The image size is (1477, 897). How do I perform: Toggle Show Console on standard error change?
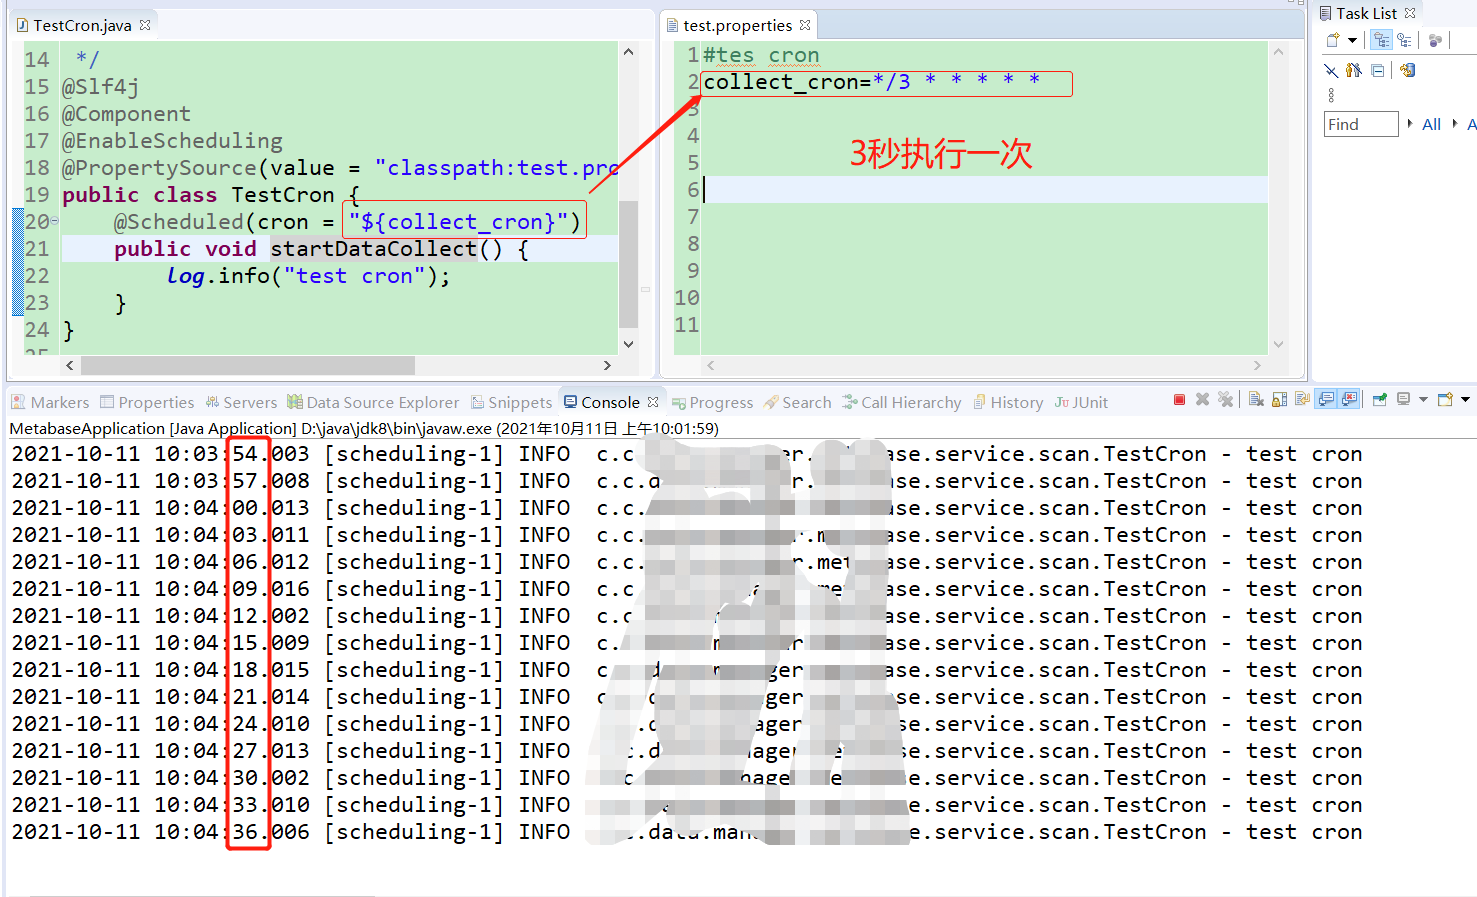[1349, 399]
